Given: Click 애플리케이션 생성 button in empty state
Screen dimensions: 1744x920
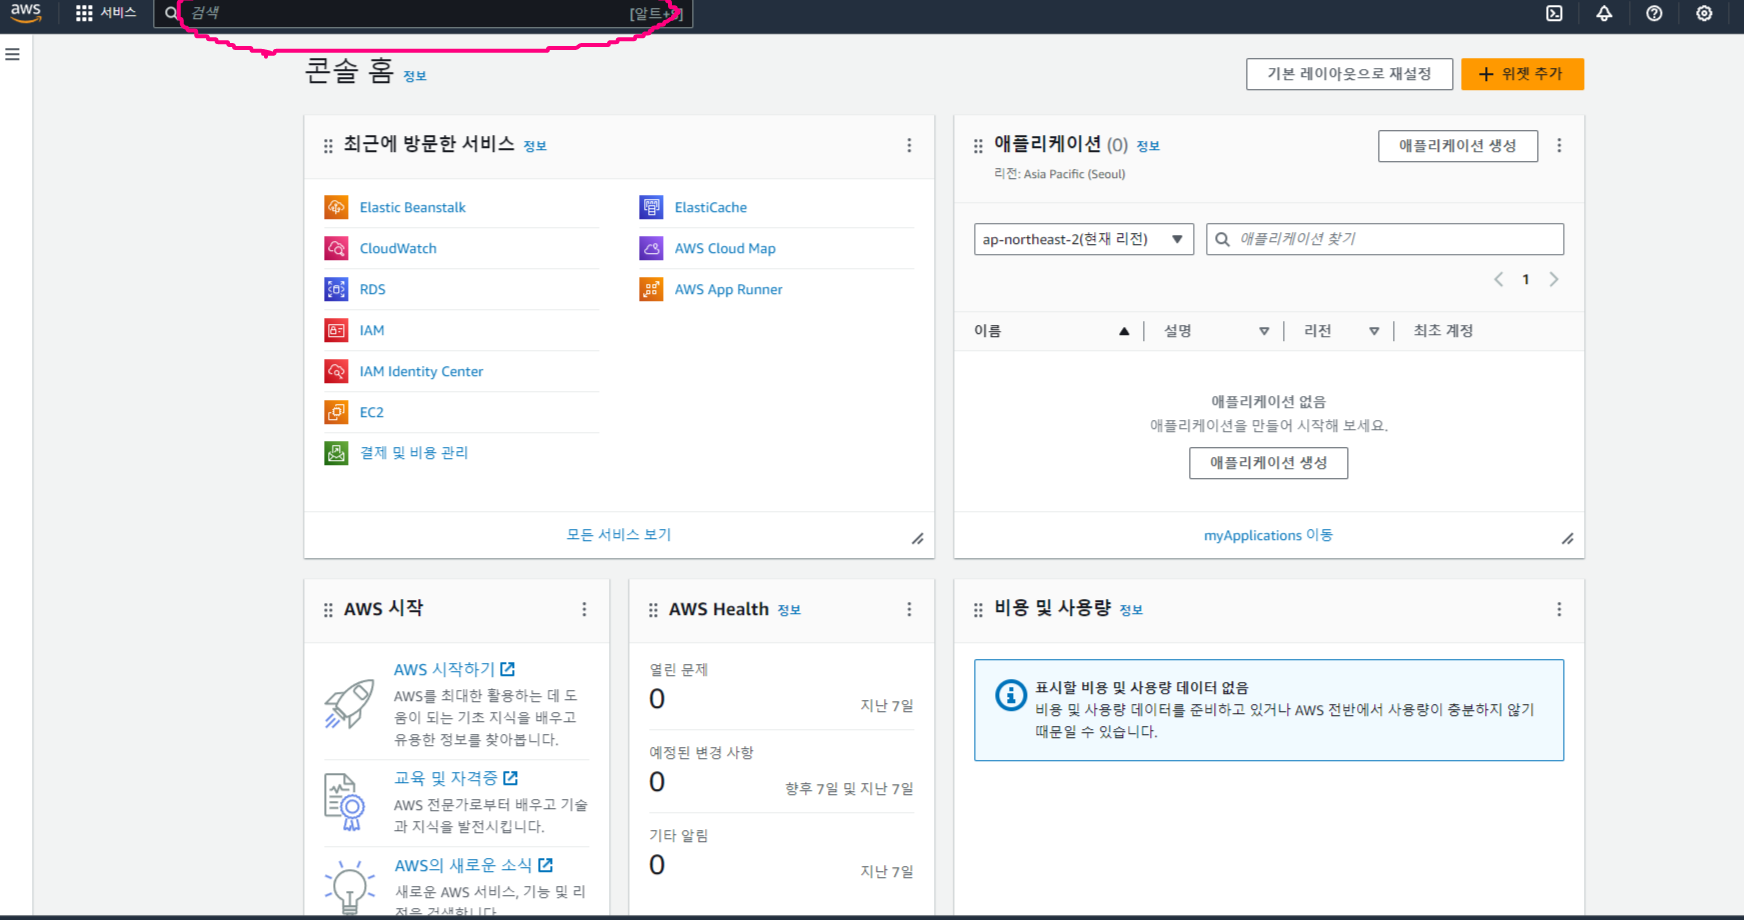Looking at the screenshot, I should (x=1268, y=463).
